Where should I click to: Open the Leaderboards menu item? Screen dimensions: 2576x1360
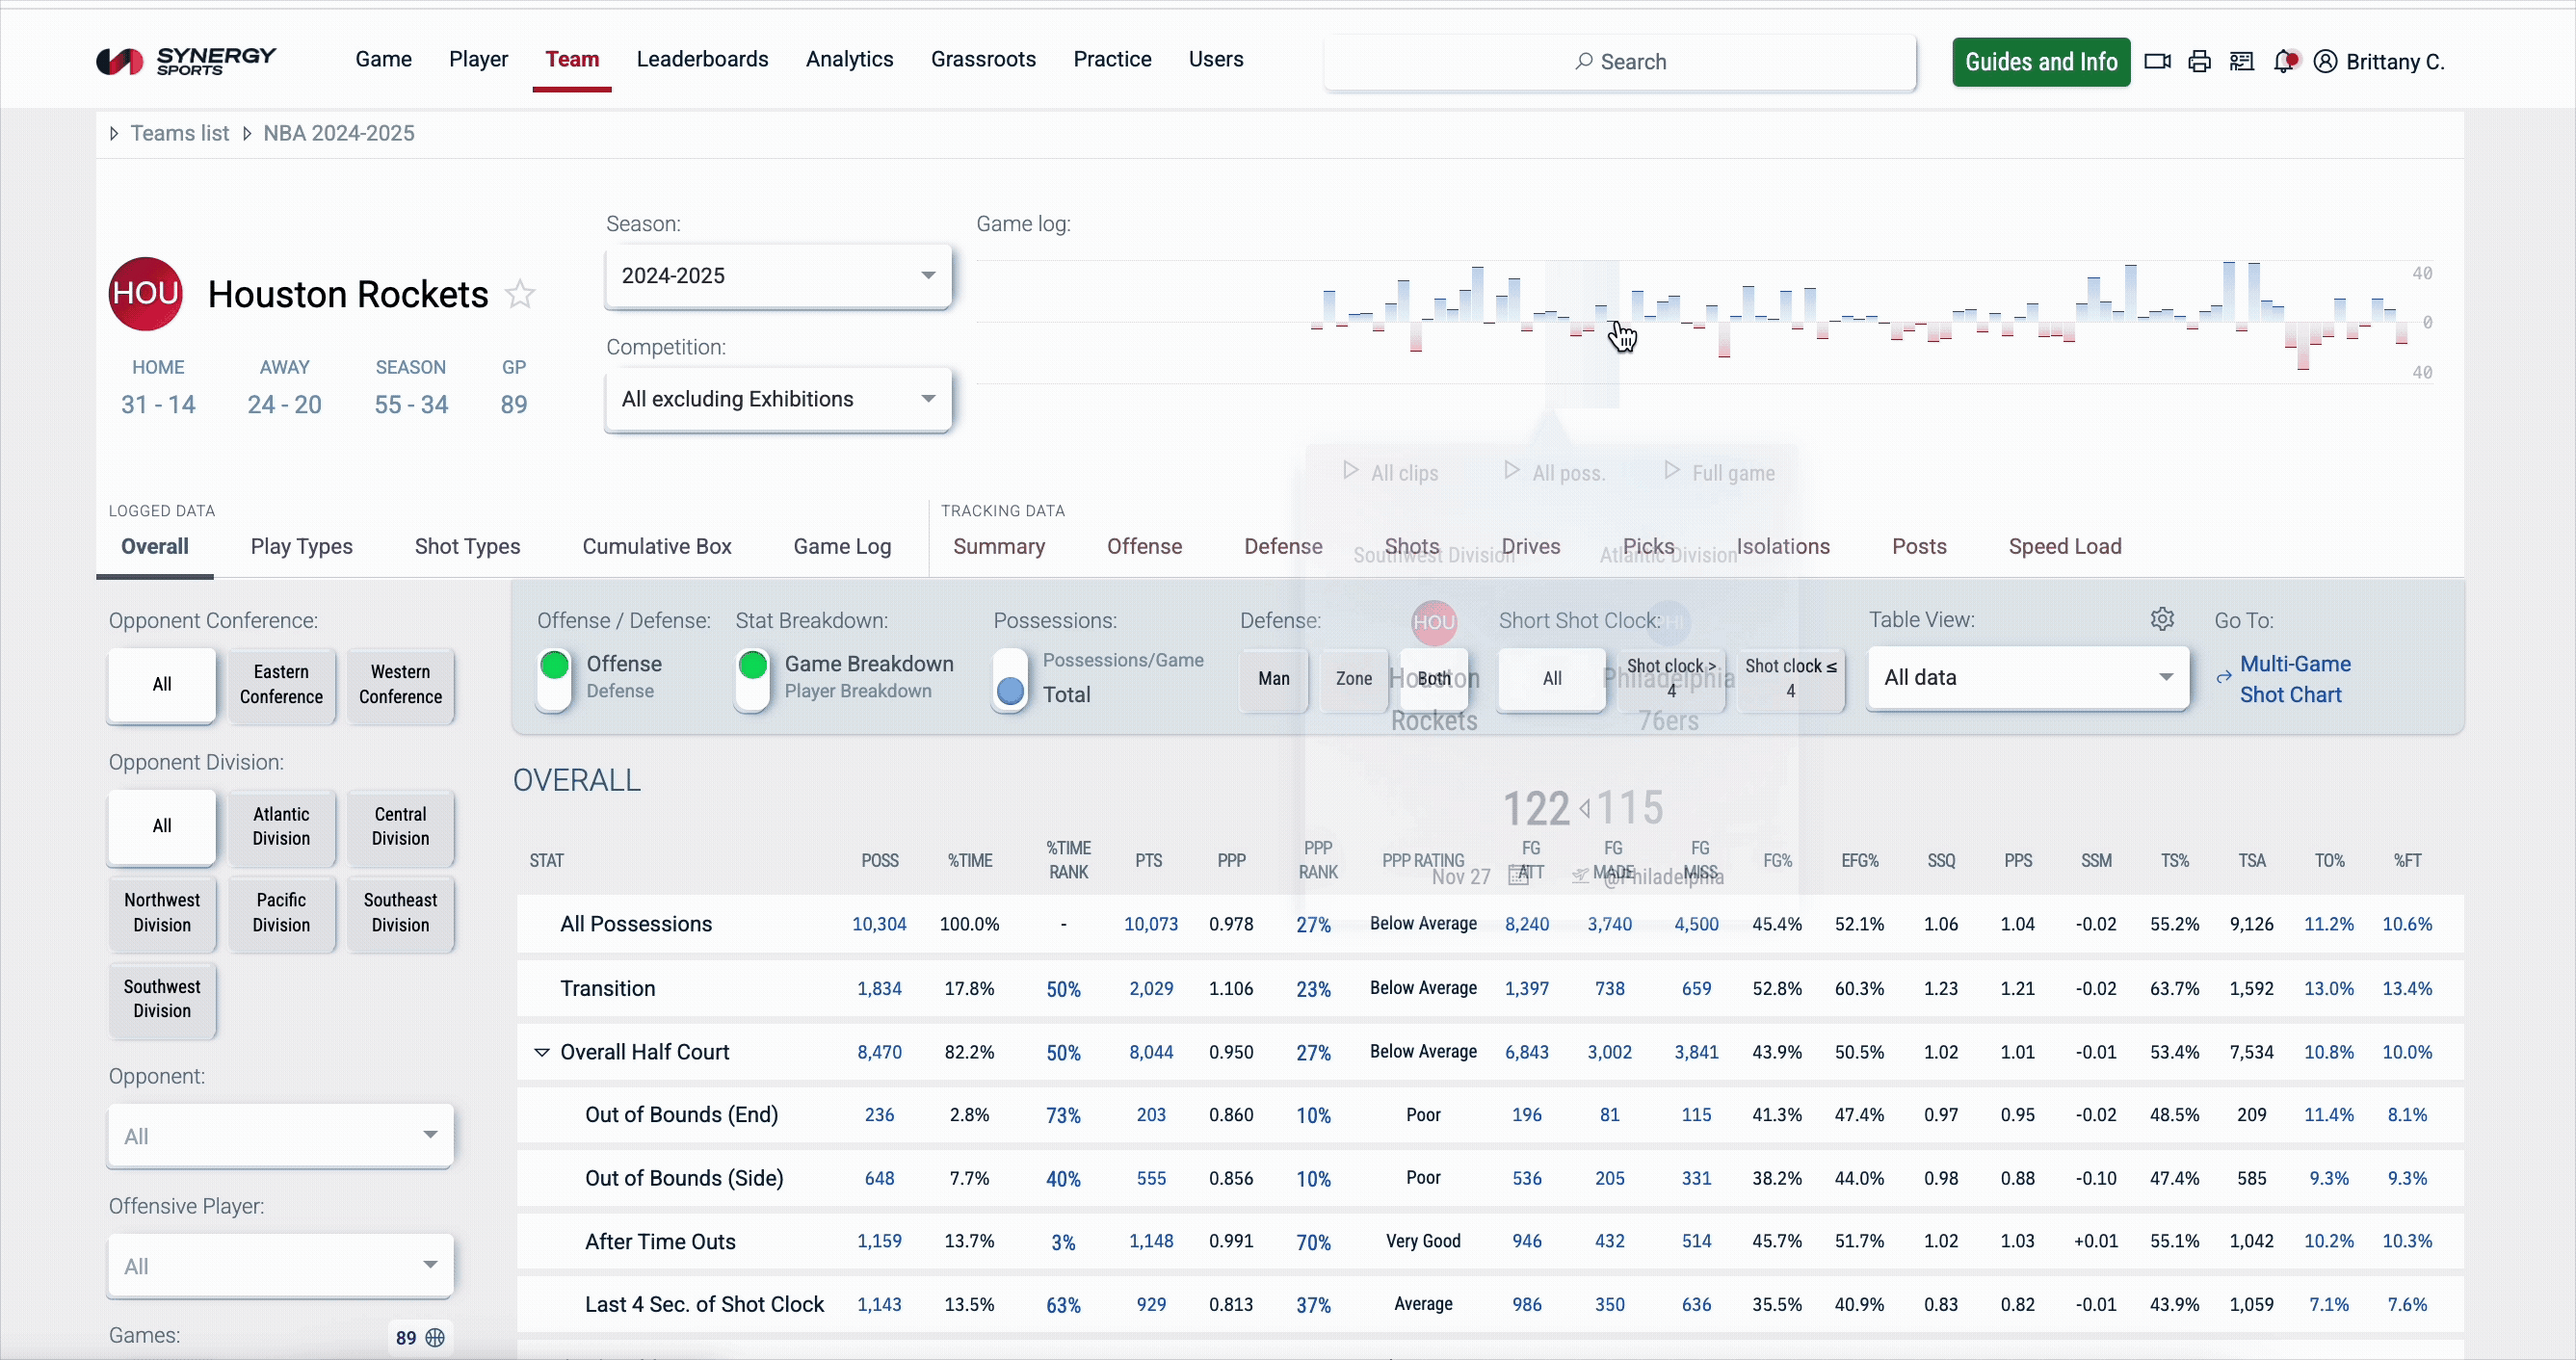(702, 60)
